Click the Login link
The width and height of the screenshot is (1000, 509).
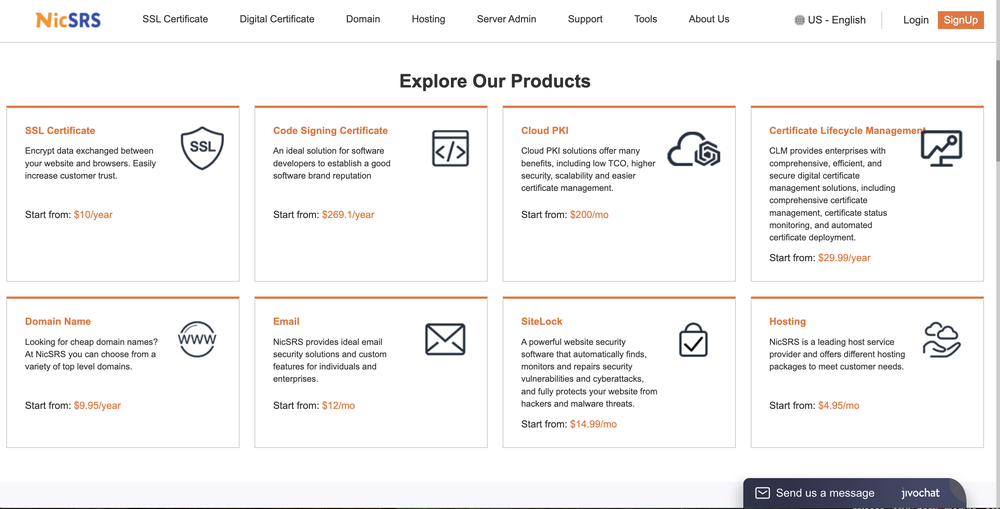(x=916, y=20)
